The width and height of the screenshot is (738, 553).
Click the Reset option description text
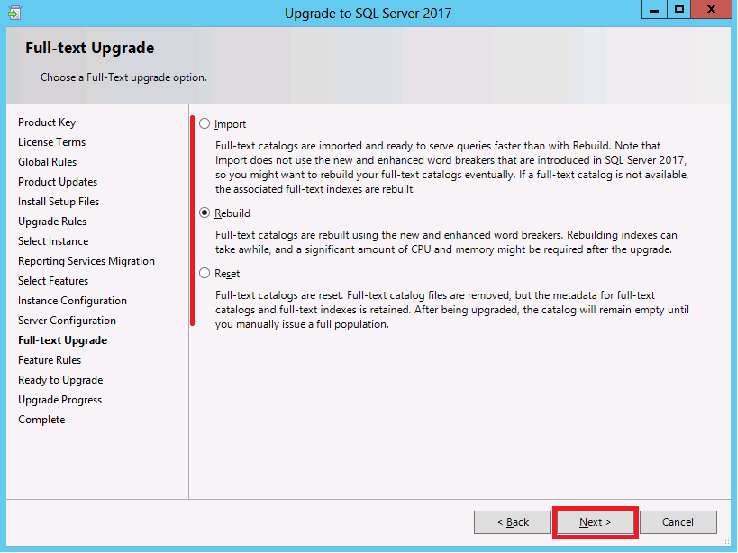coord(452,310)
